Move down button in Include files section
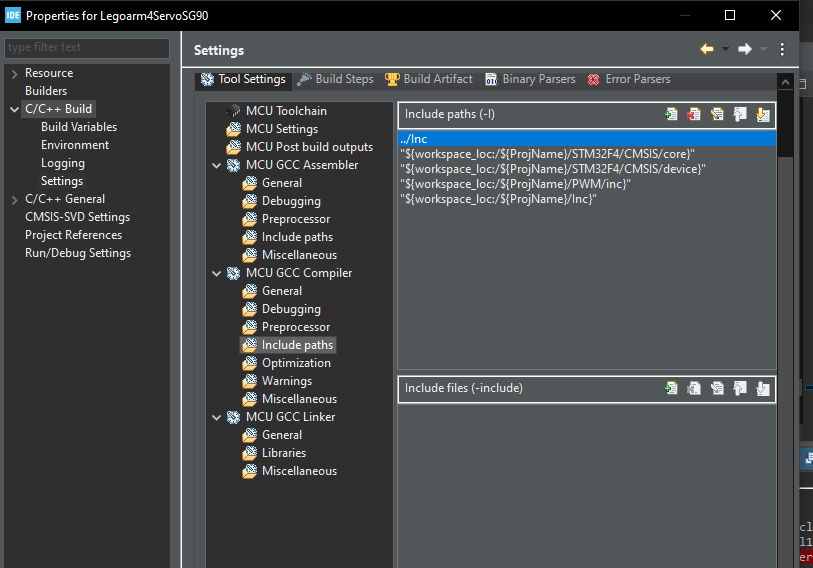The height and width of the screenshot is (568, 813). click(763, 388)
